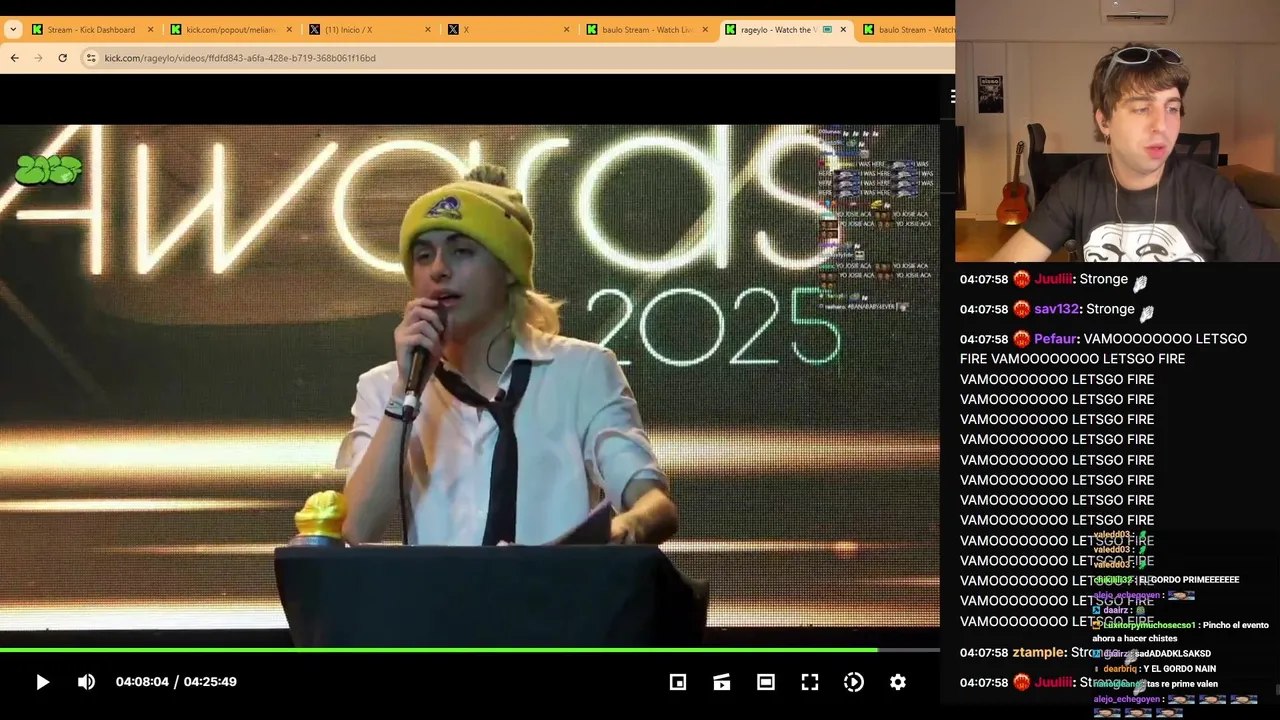Screen dimensions: 1280x720
Task: Click the 04:08:04 / 04:25:49 time display
Action: [176, 682]
